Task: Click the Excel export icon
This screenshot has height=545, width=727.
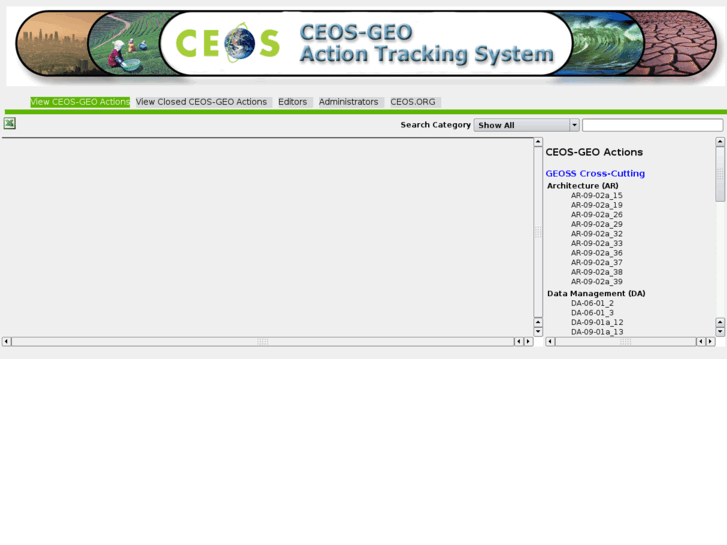Action: (9, 123)
